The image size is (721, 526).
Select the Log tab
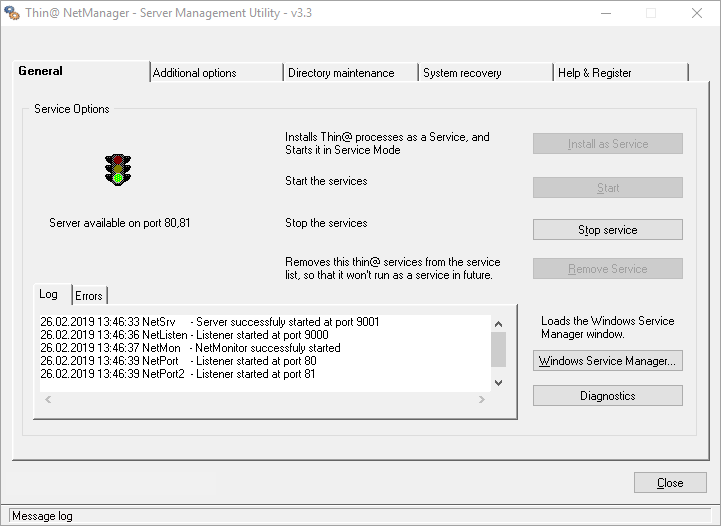click(x=52, y=294)
